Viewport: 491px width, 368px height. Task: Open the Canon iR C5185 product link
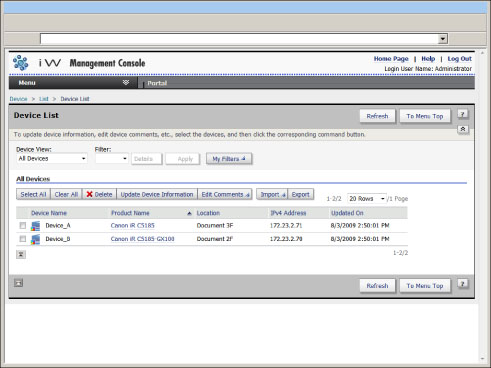133,226
